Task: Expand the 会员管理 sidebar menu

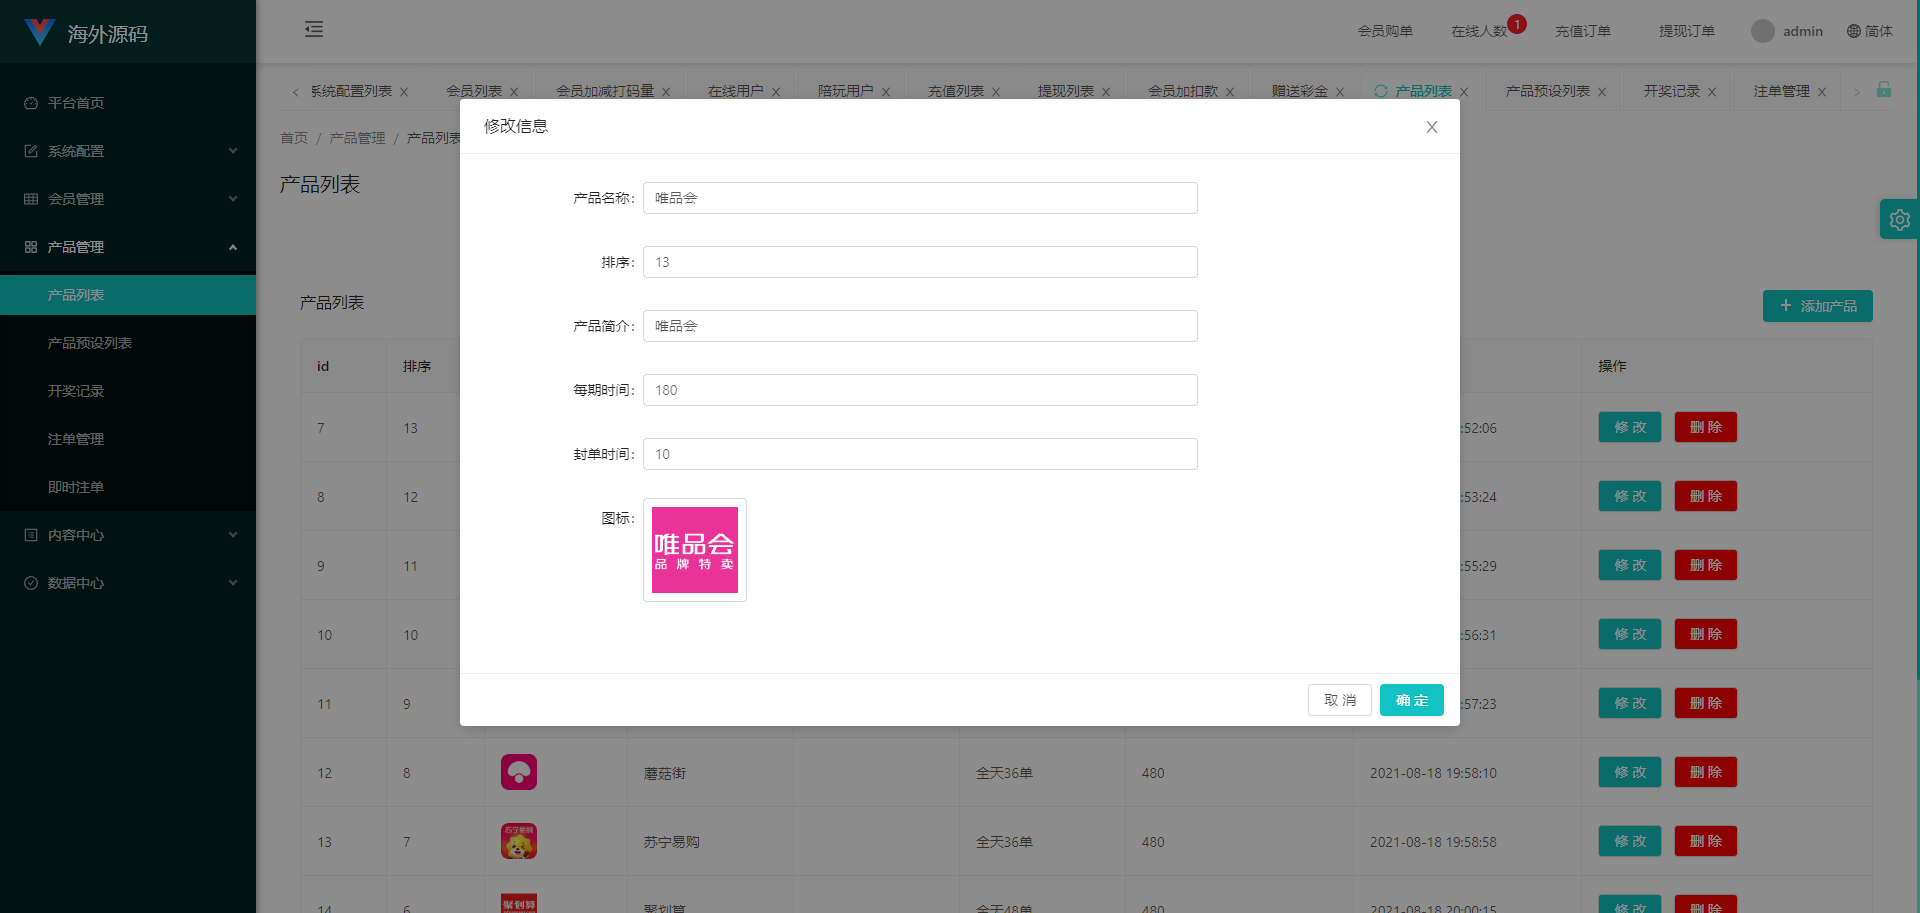Action: 128,199
